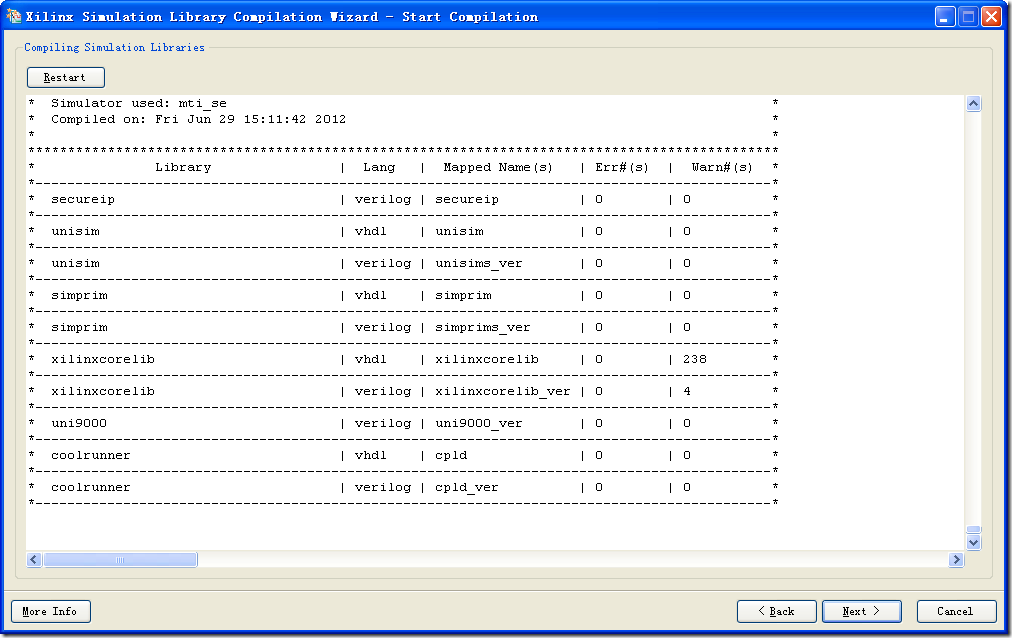The height and width of the screenshot is (638, 1012).
Task: Go to the previous step with Back
Action: point(776,611)
